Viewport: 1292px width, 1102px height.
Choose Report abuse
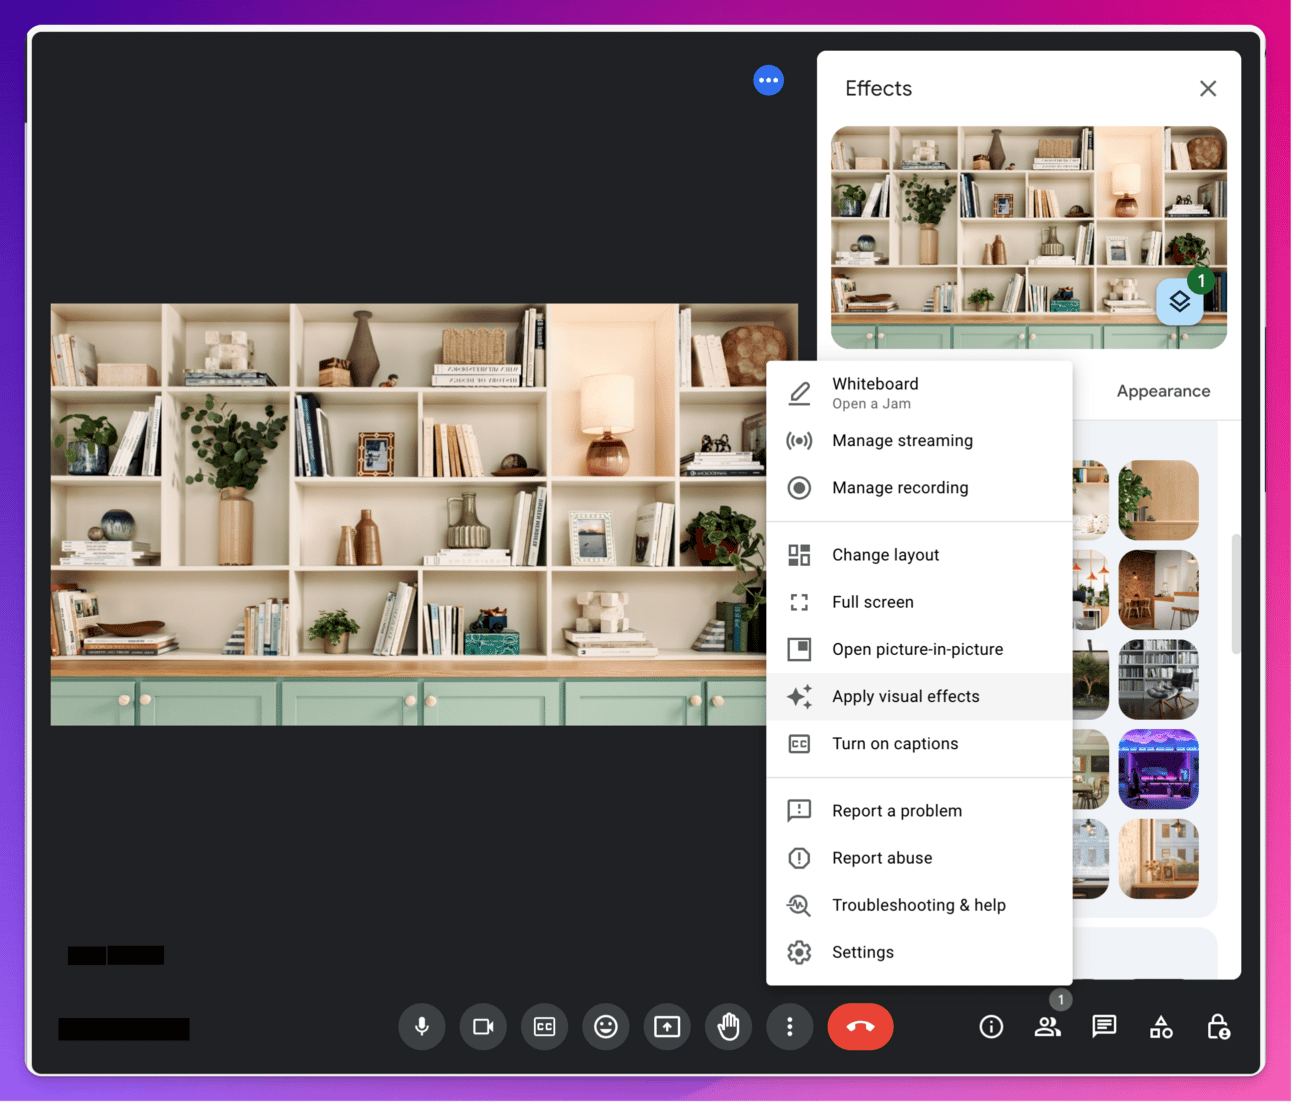[x=919, y=858]
